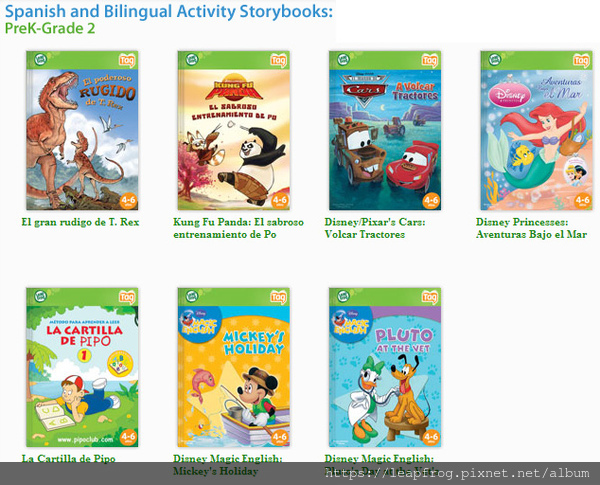Click La Cartilla de Pipo title link
Viewport: 600px width, 485px height.
68,459
